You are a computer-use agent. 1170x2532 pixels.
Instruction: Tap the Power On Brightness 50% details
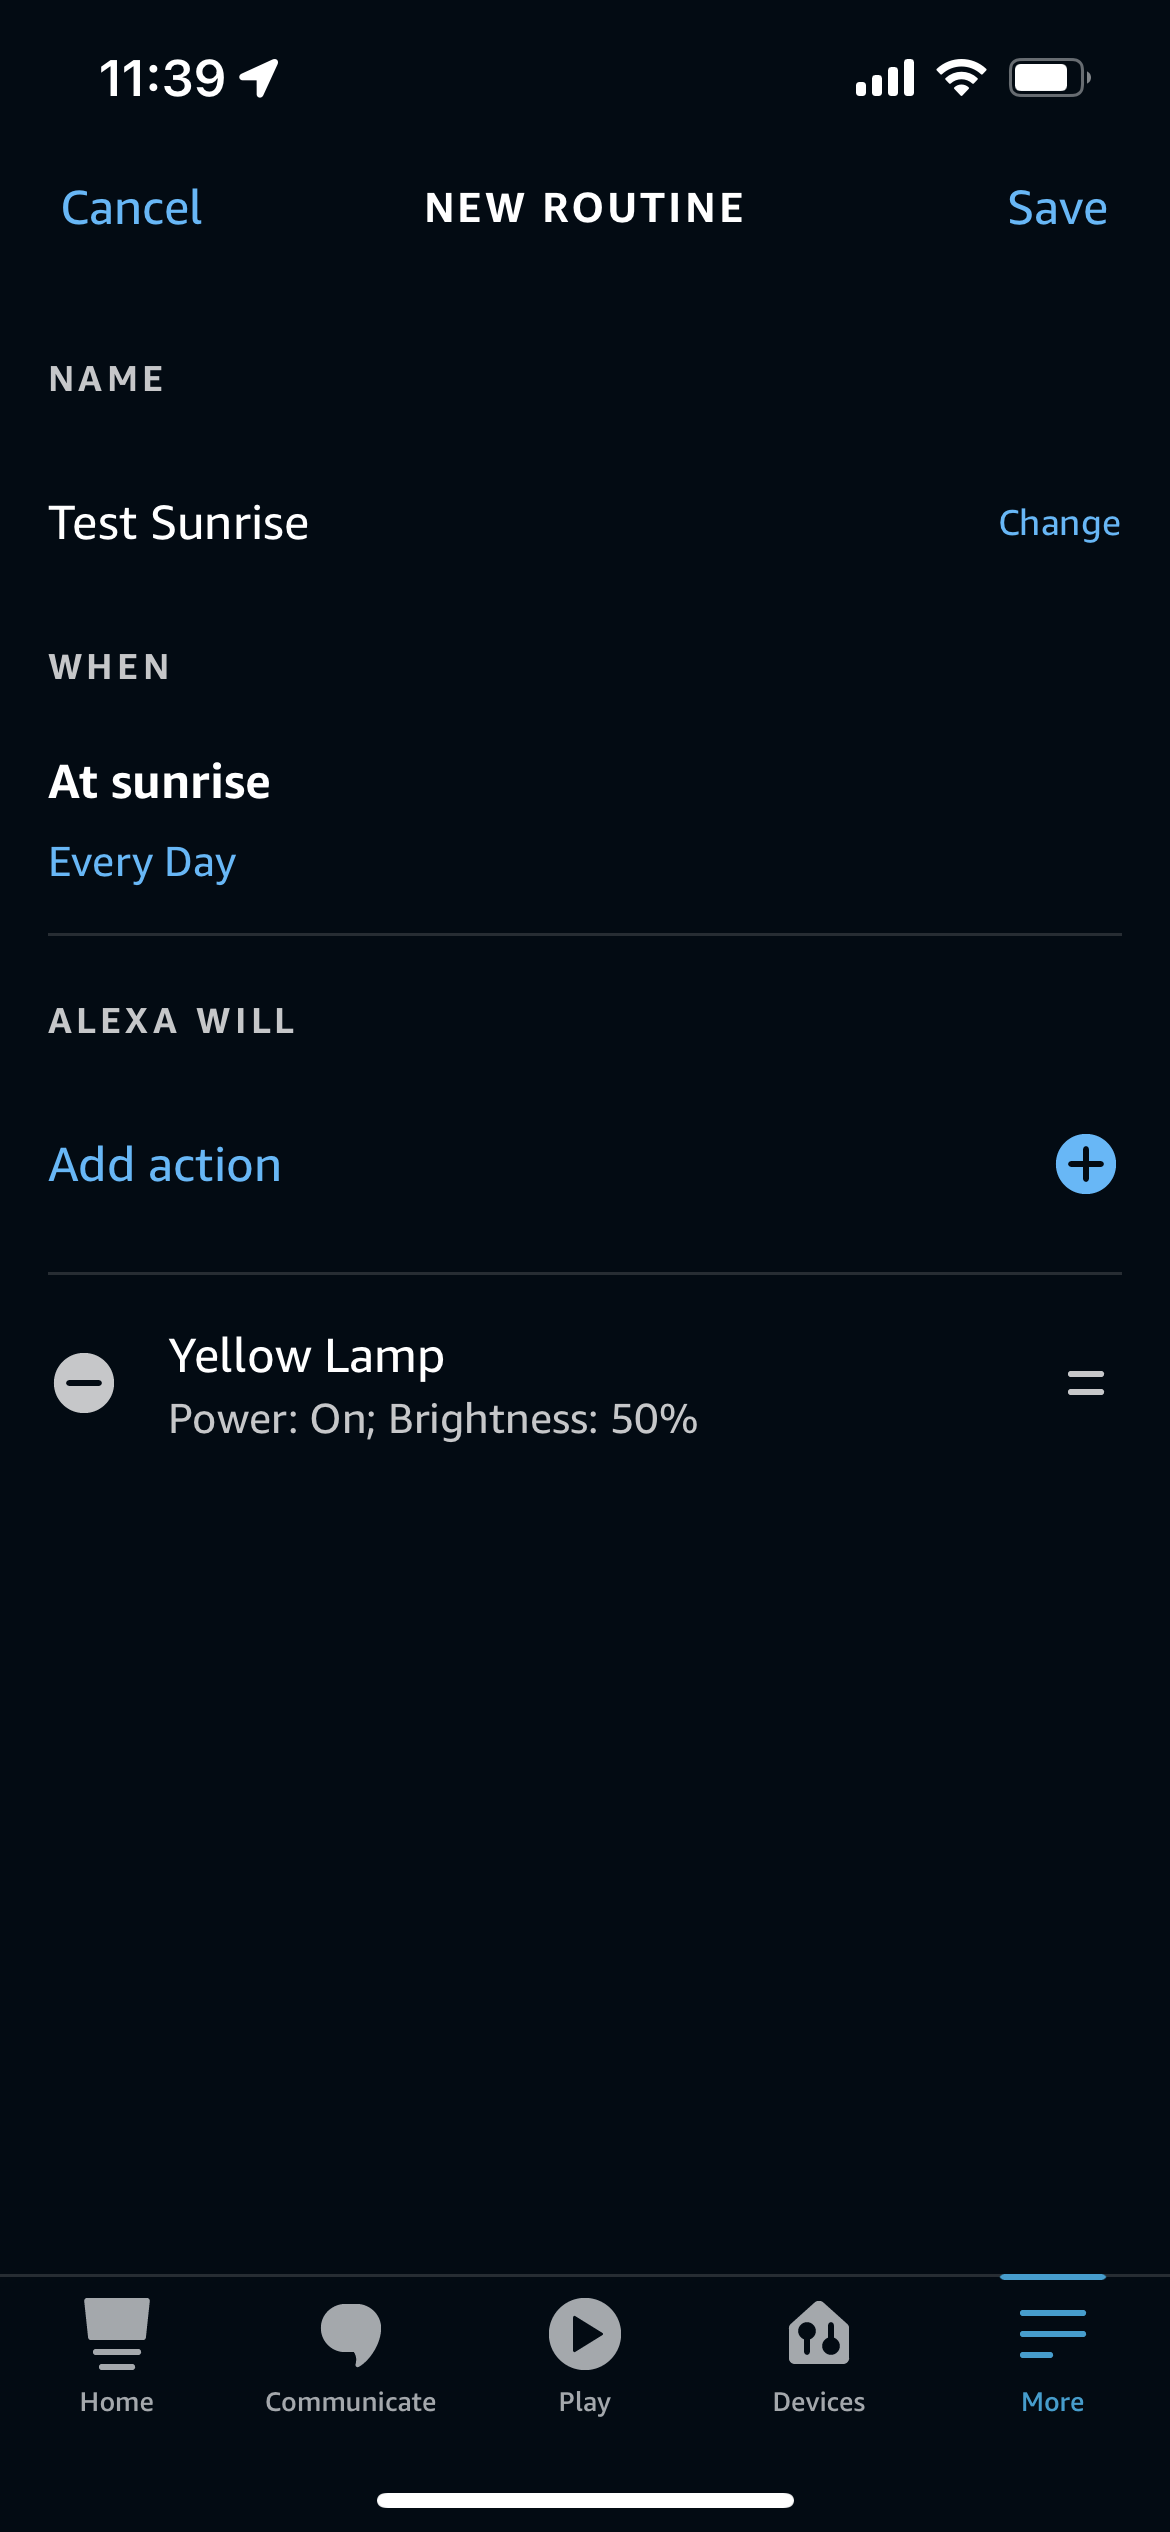coord(433,1419)
